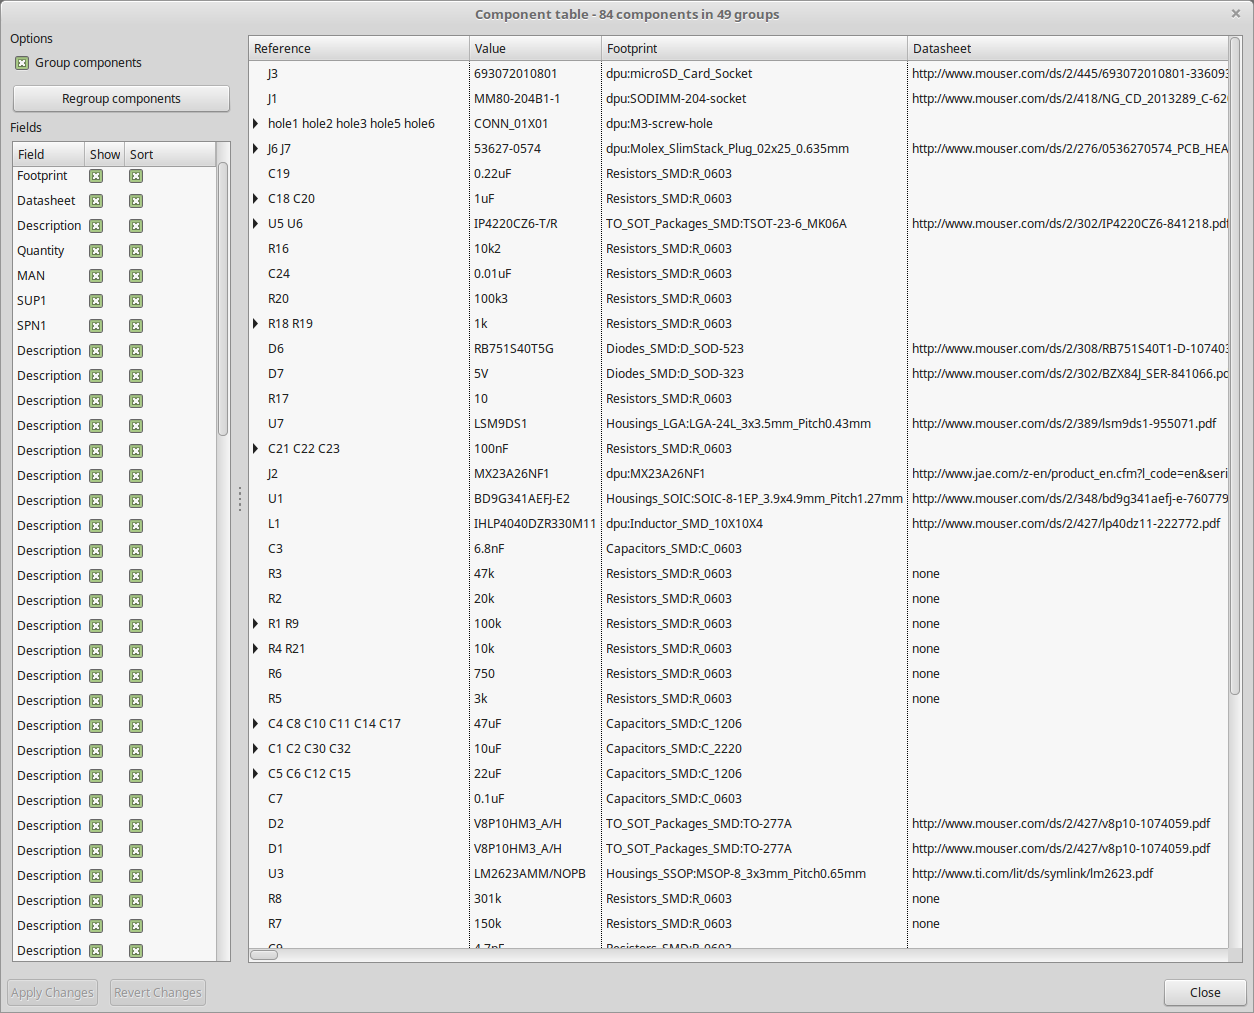Uncheck Show for the SUP1 field
The width and height of the screenshot is (1254, 1013).
[96, 301]
